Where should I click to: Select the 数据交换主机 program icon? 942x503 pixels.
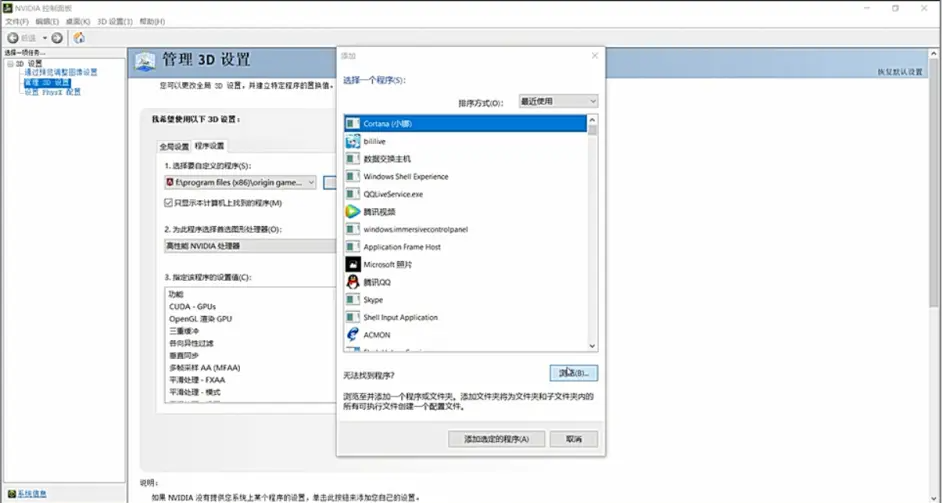pos(353,159)
